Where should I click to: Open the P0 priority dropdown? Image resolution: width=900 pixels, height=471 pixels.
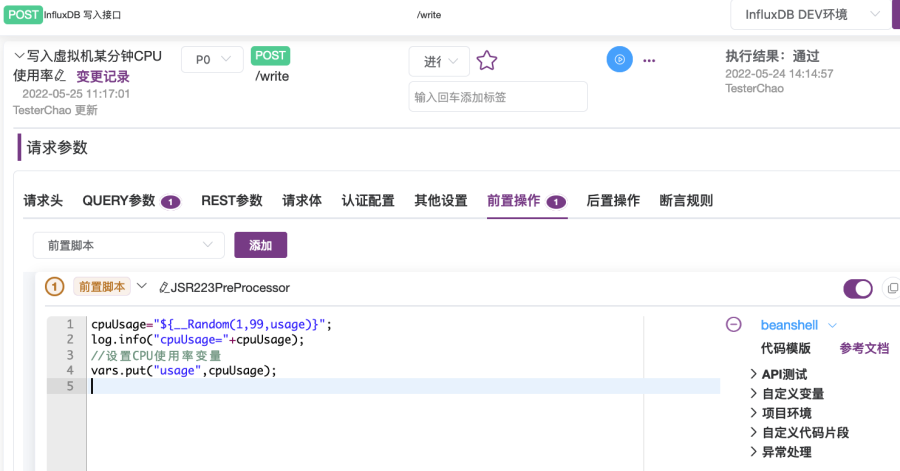(x=212, y=60)
